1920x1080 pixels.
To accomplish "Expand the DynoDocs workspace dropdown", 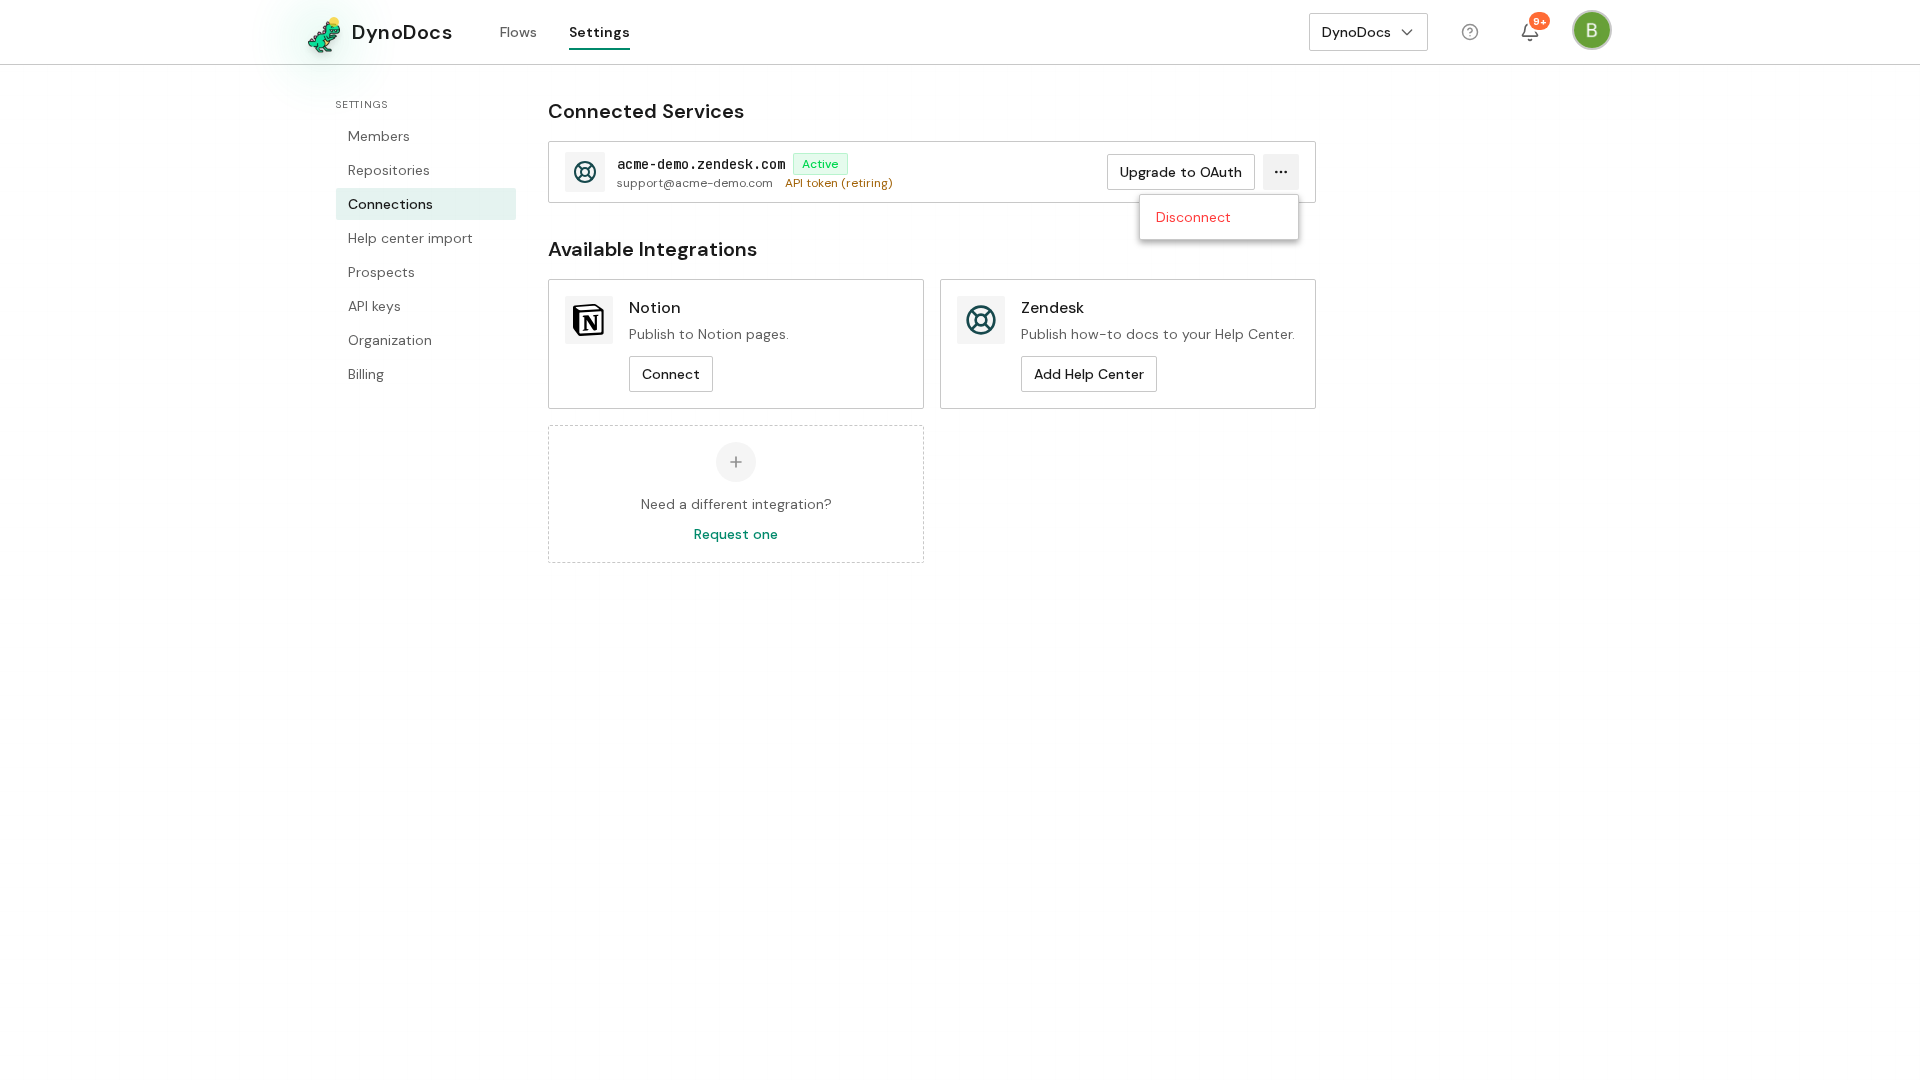I will [x=1368, y=32].
